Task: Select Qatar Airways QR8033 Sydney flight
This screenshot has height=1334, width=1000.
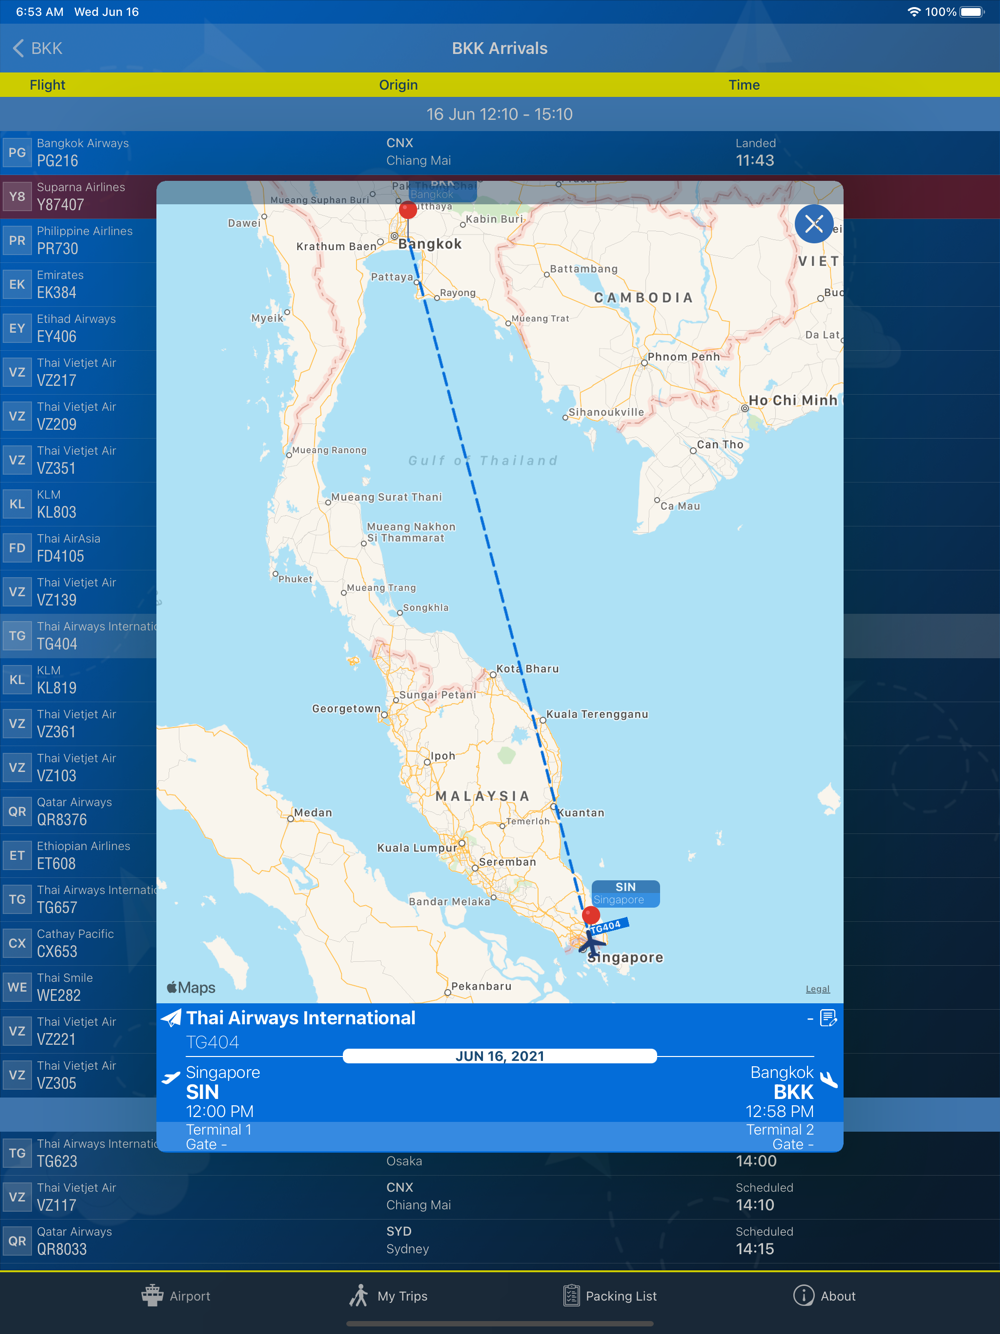Action: point(500,1241)
